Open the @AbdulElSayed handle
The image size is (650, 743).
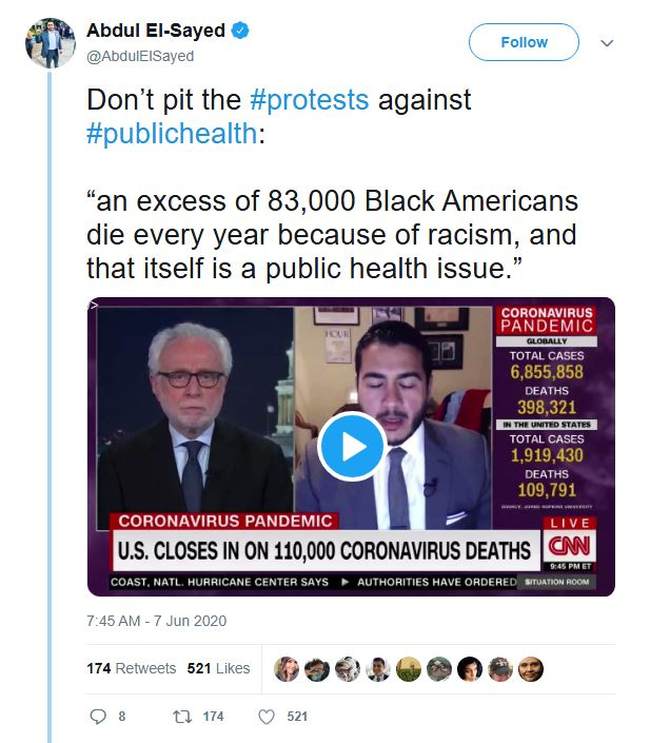click(x=140, y=56)
